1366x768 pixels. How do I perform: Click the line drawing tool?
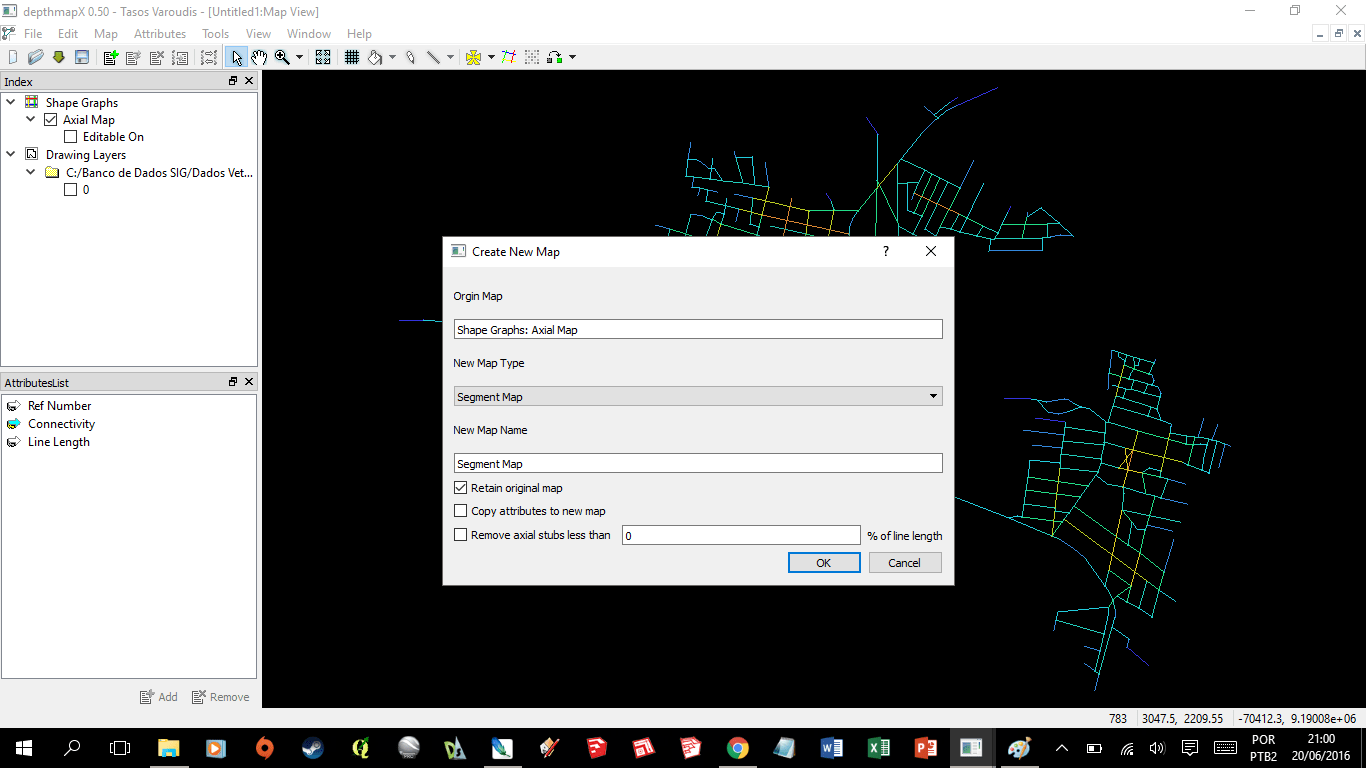pyautogui.click(x=433, y=58)
